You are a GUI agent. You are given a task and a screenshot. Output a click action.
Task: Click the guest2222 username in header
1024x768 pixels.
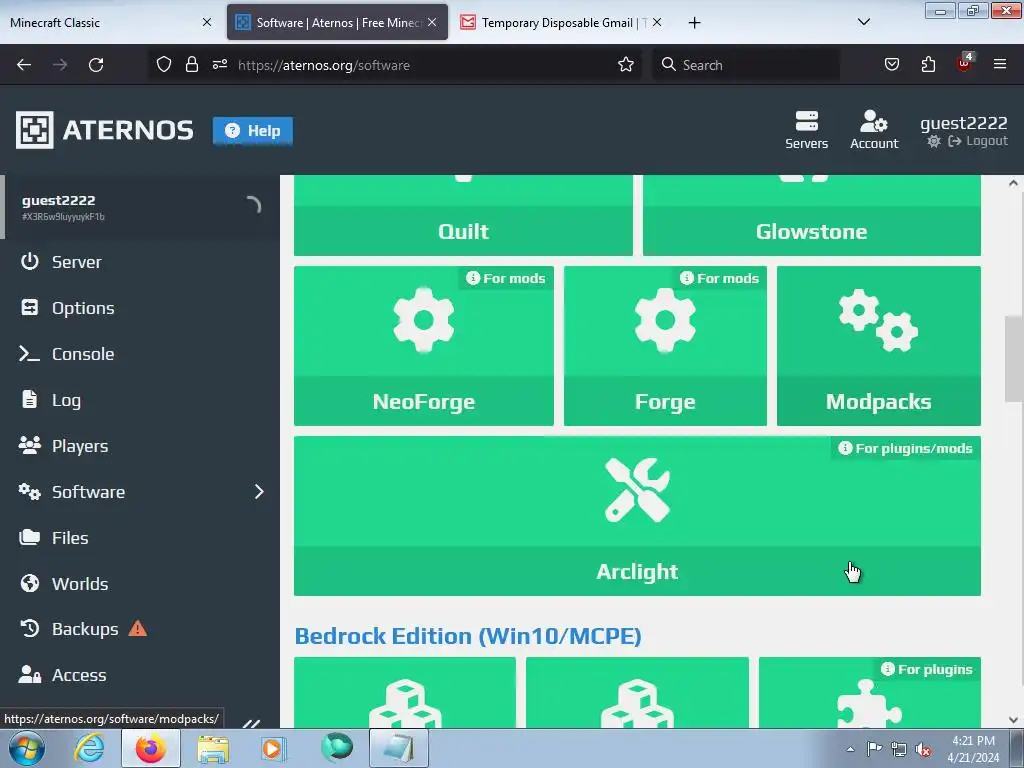coord(963,123)
